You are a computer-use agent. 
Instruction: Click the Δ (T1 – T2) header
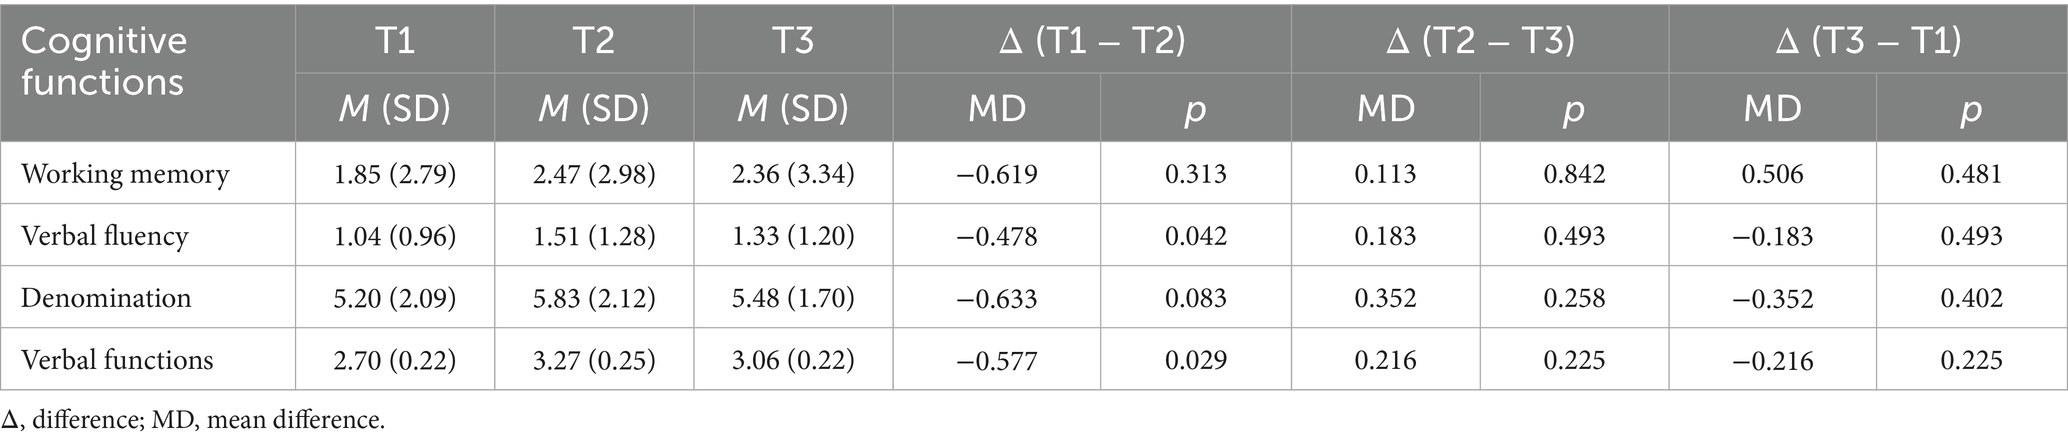coord(1091,40)
